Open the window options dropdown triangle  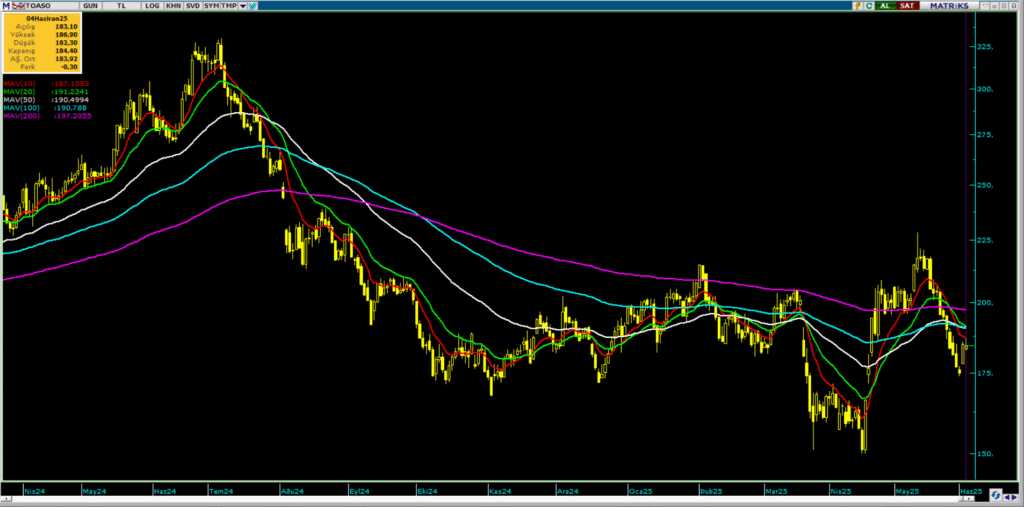[985, 6]
